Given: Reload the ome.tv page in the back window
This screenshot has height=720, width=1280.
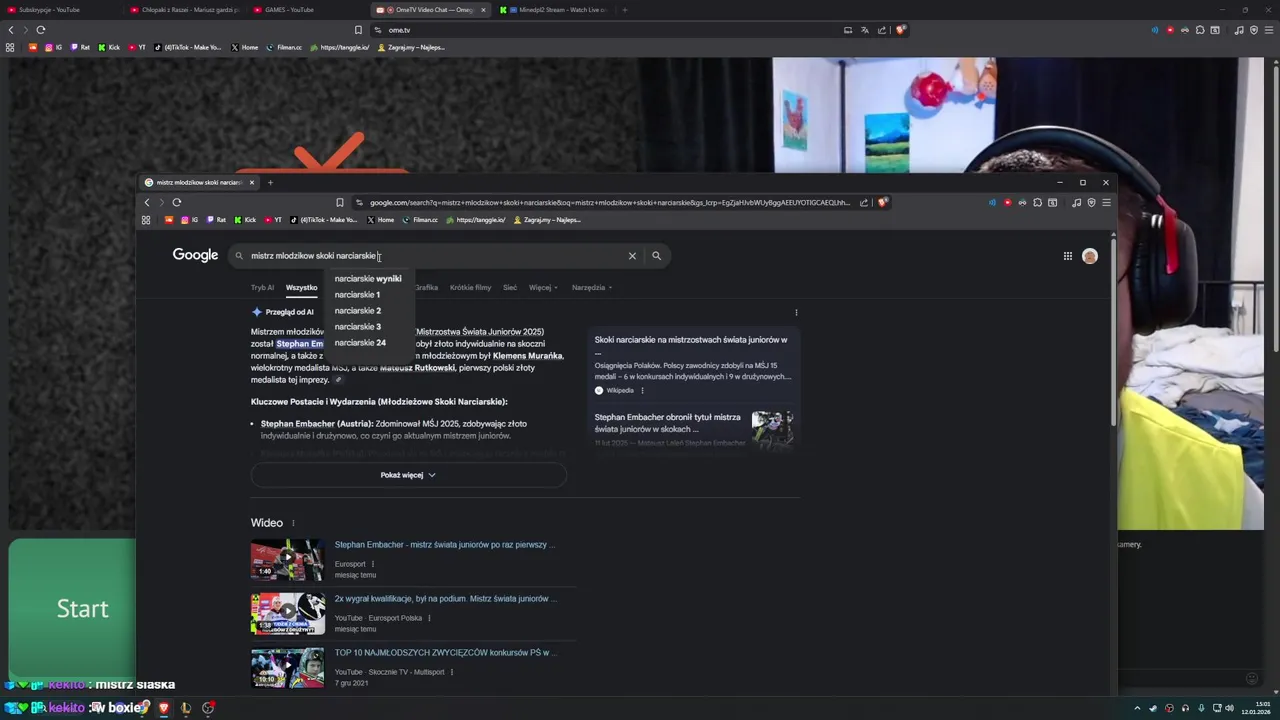Looking at the screenshot, I should pyautogui.click(x=41, y=30).
